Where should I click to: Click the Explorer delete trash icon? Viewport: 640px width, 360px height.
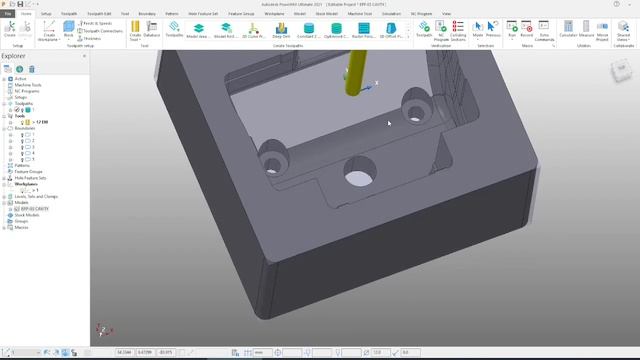click(x=32, y=69)
